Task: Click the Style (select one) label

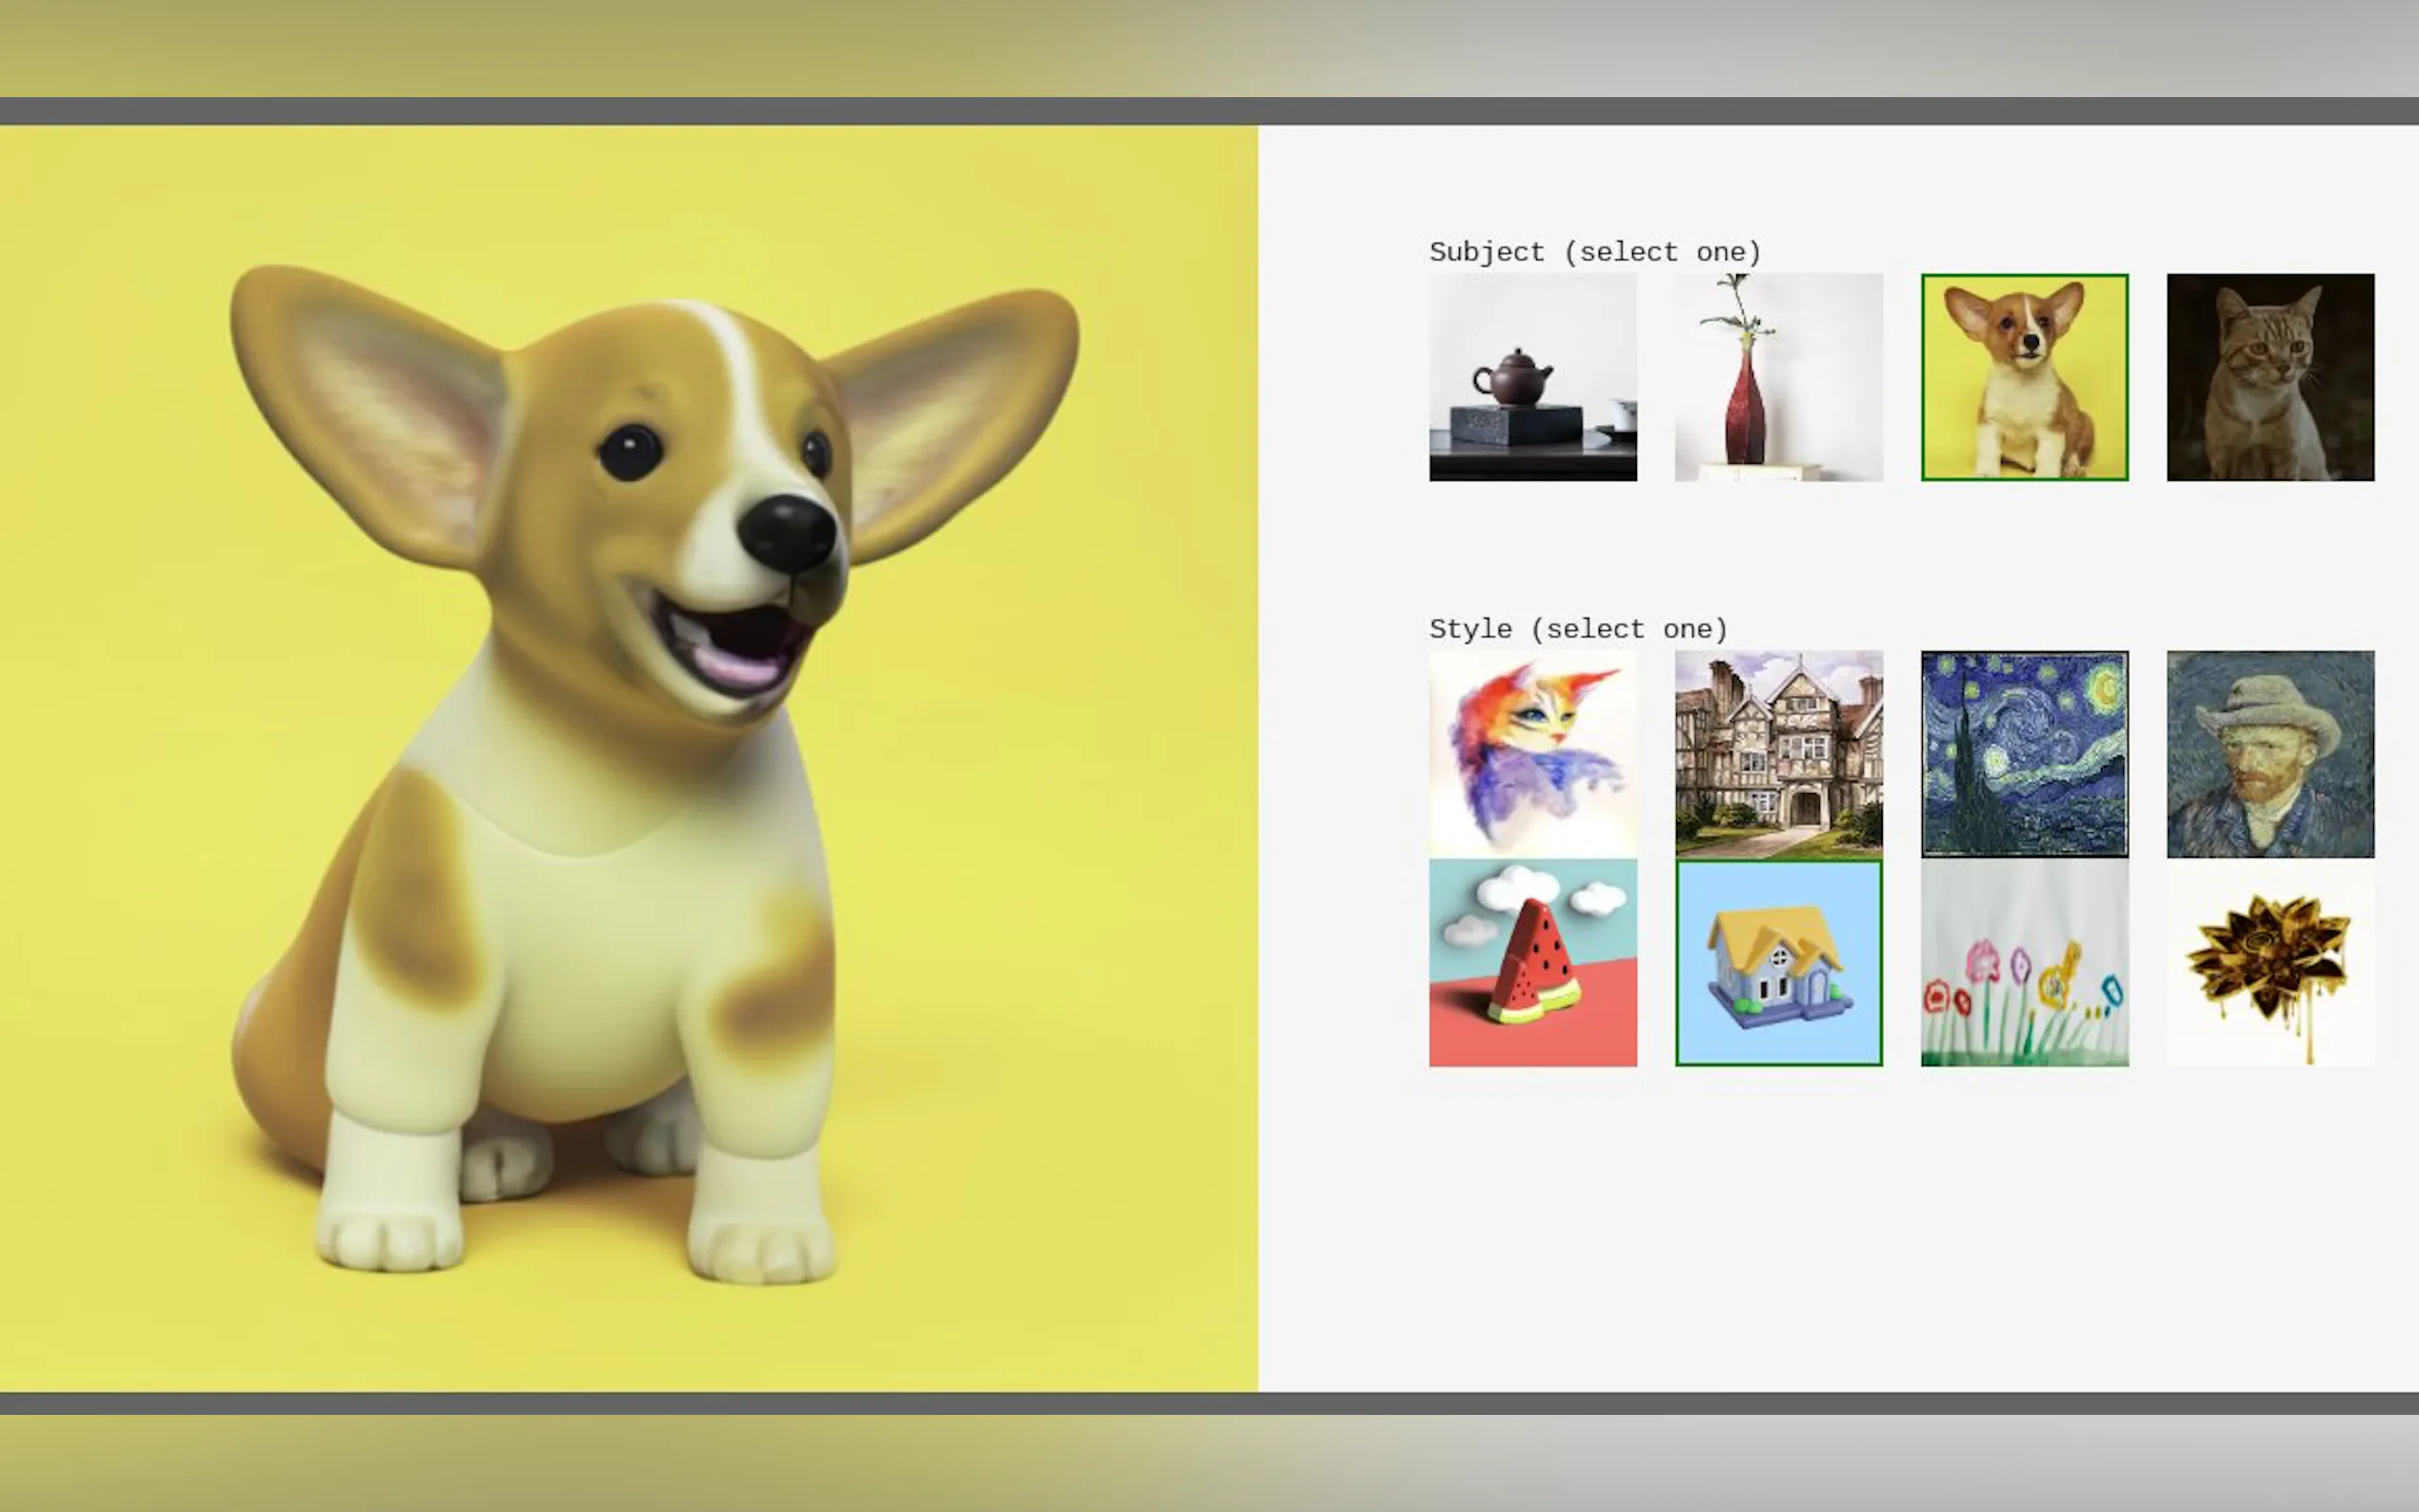Action: point(1578,629)
